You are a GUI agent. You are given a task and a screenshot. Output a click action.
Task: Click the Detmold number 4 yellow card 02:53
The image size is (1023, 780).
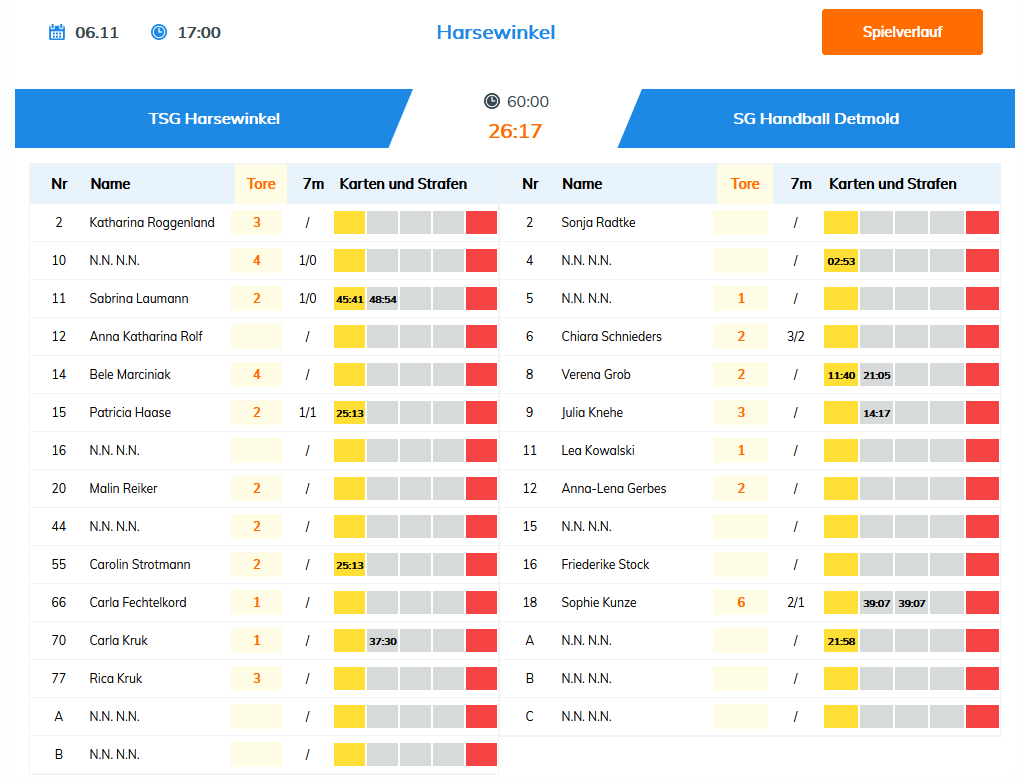click(x=841, y=261)
